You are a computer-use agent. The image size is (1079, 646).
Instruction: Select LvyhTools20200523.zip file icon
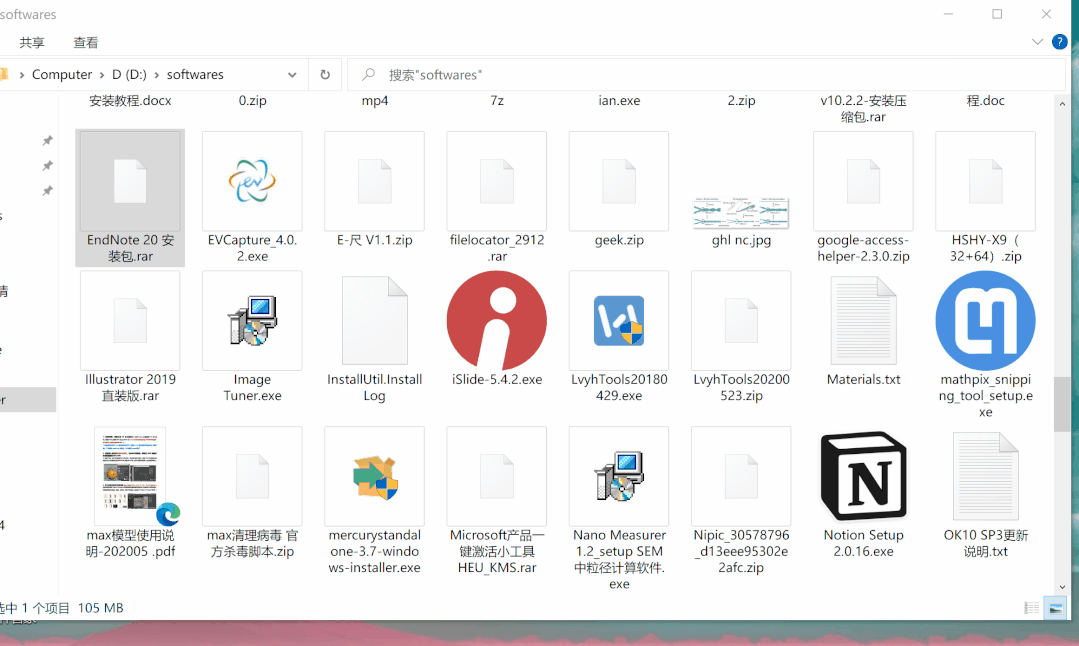tap(741, 321)
